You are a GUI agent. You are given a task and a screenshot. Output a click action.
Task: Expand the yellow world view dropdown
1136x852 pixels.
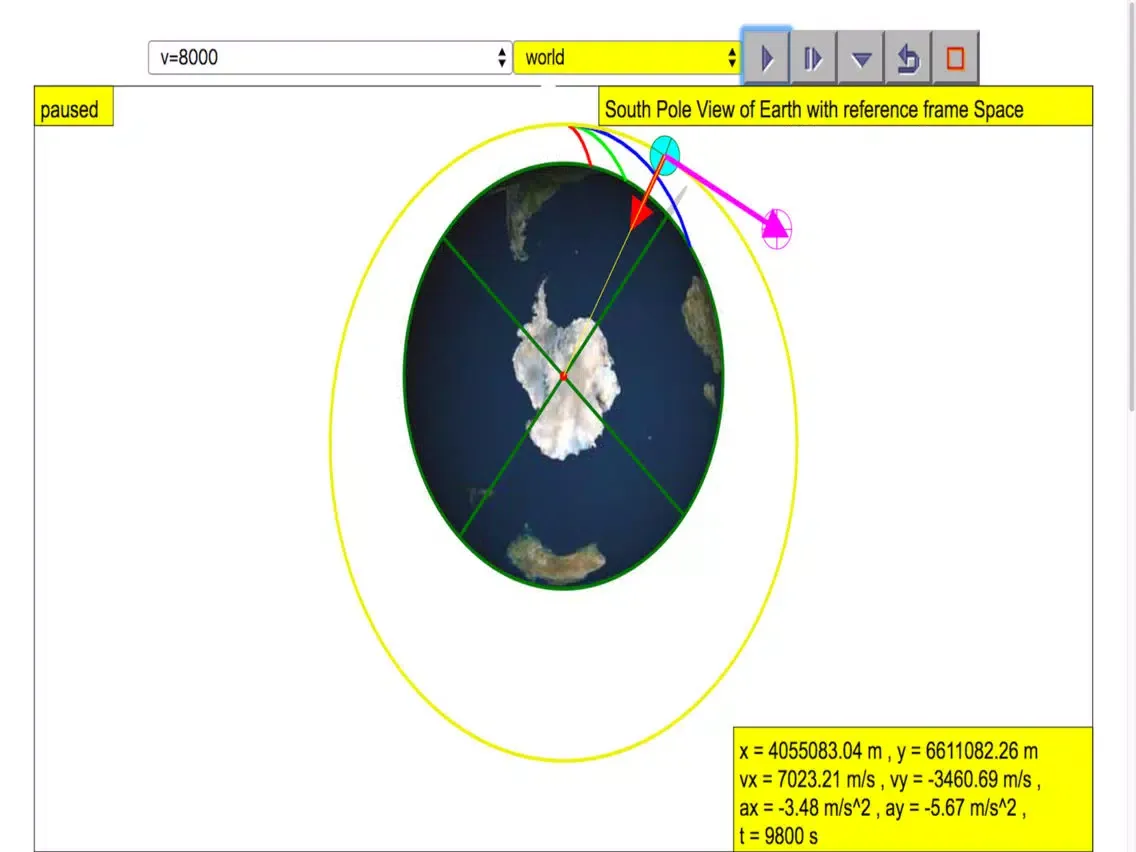pos(627,58)
